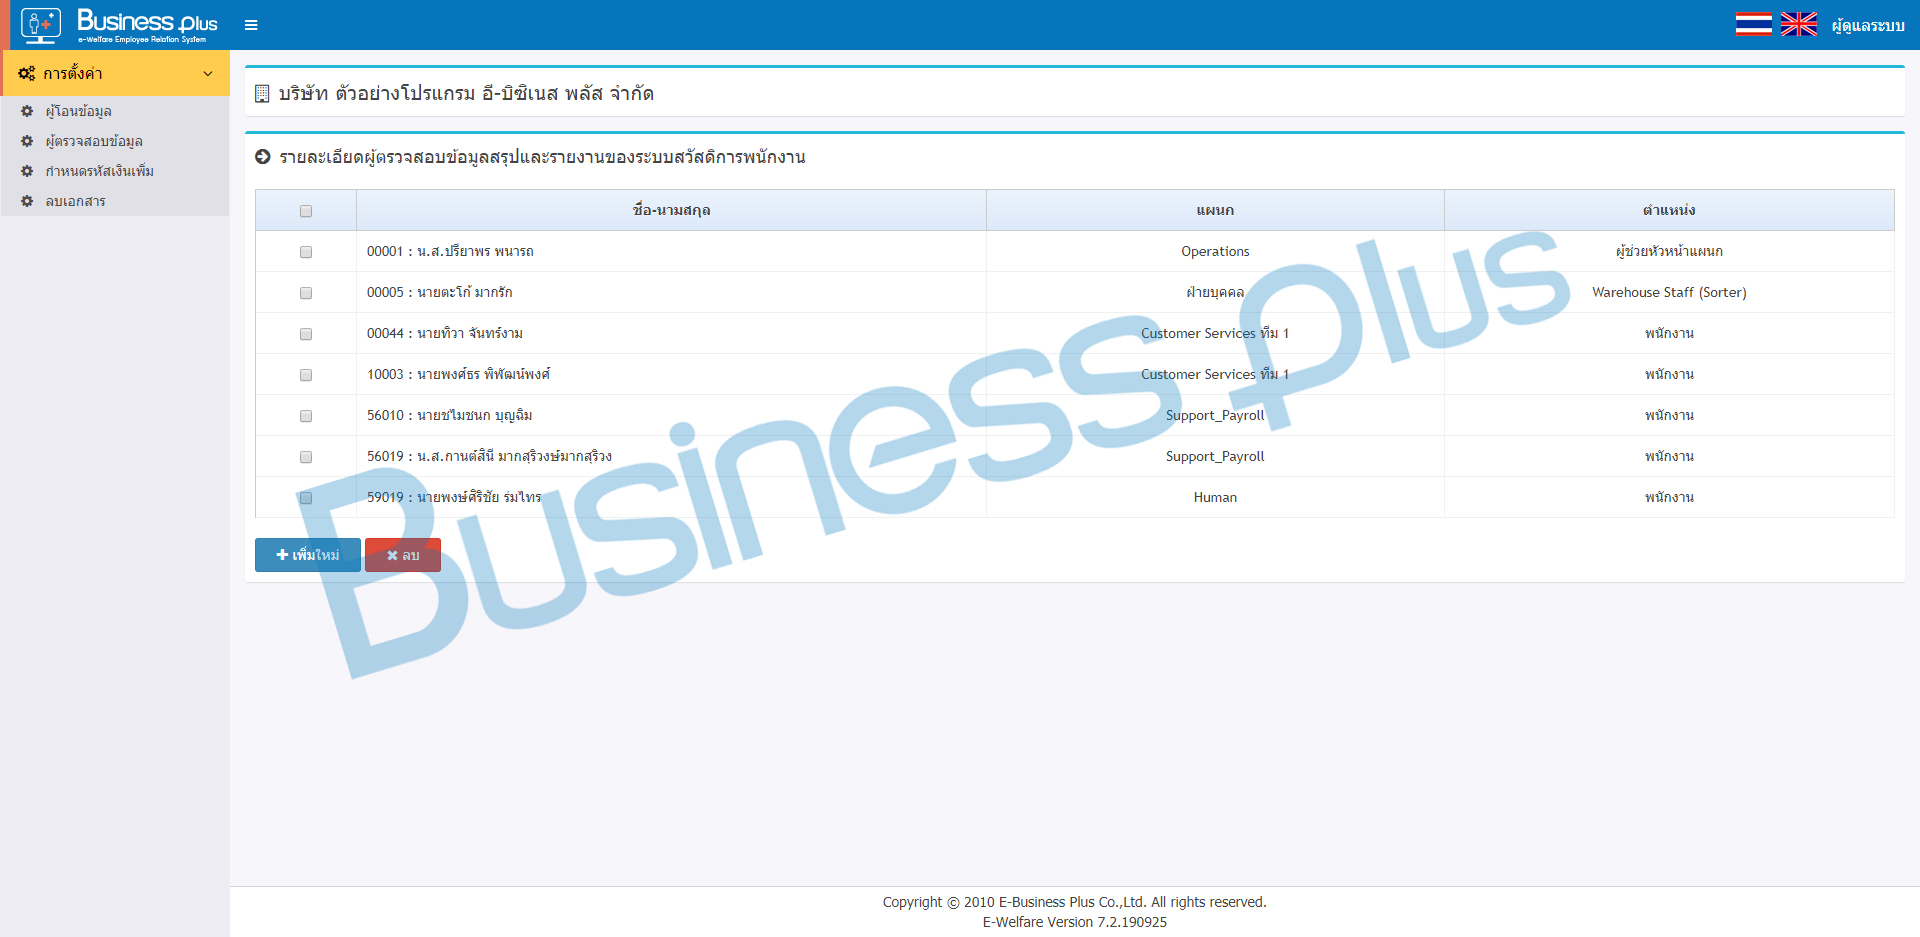The width and height of the screenshot is (1920, 937).
Task: Click the building icon next to company name
Action: pos(262,94)
